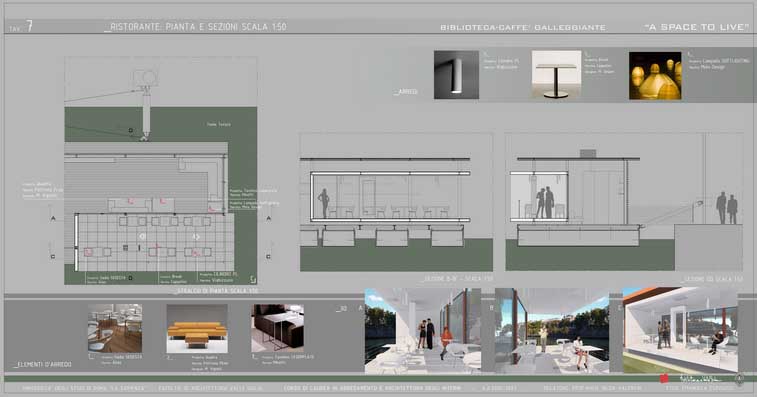
Task: Select the dining chairs interior photo
Action: [x=115, y=328]
